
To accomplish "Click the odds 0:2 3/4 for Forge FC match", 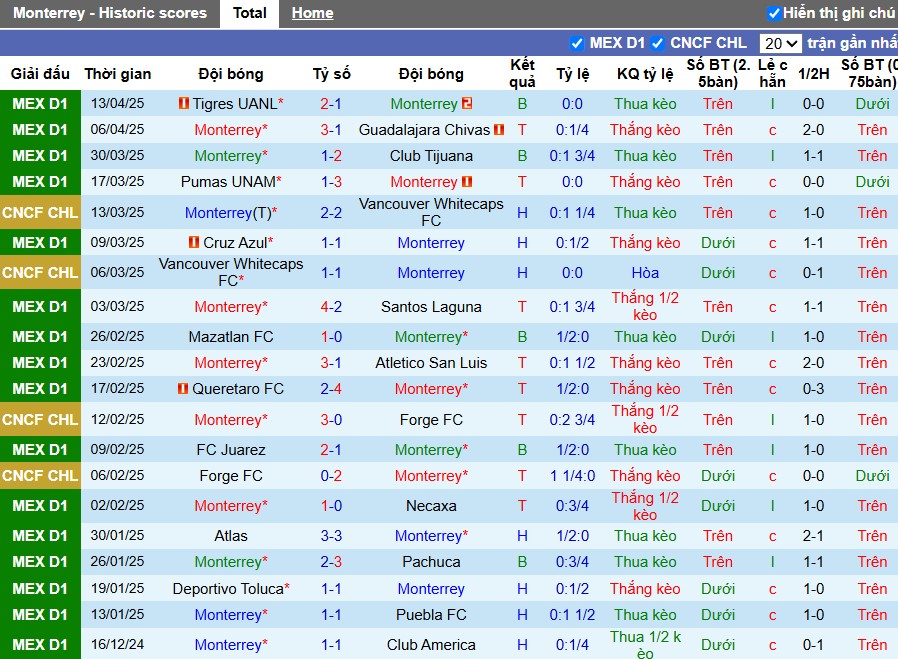I will (x=572, y=420).
